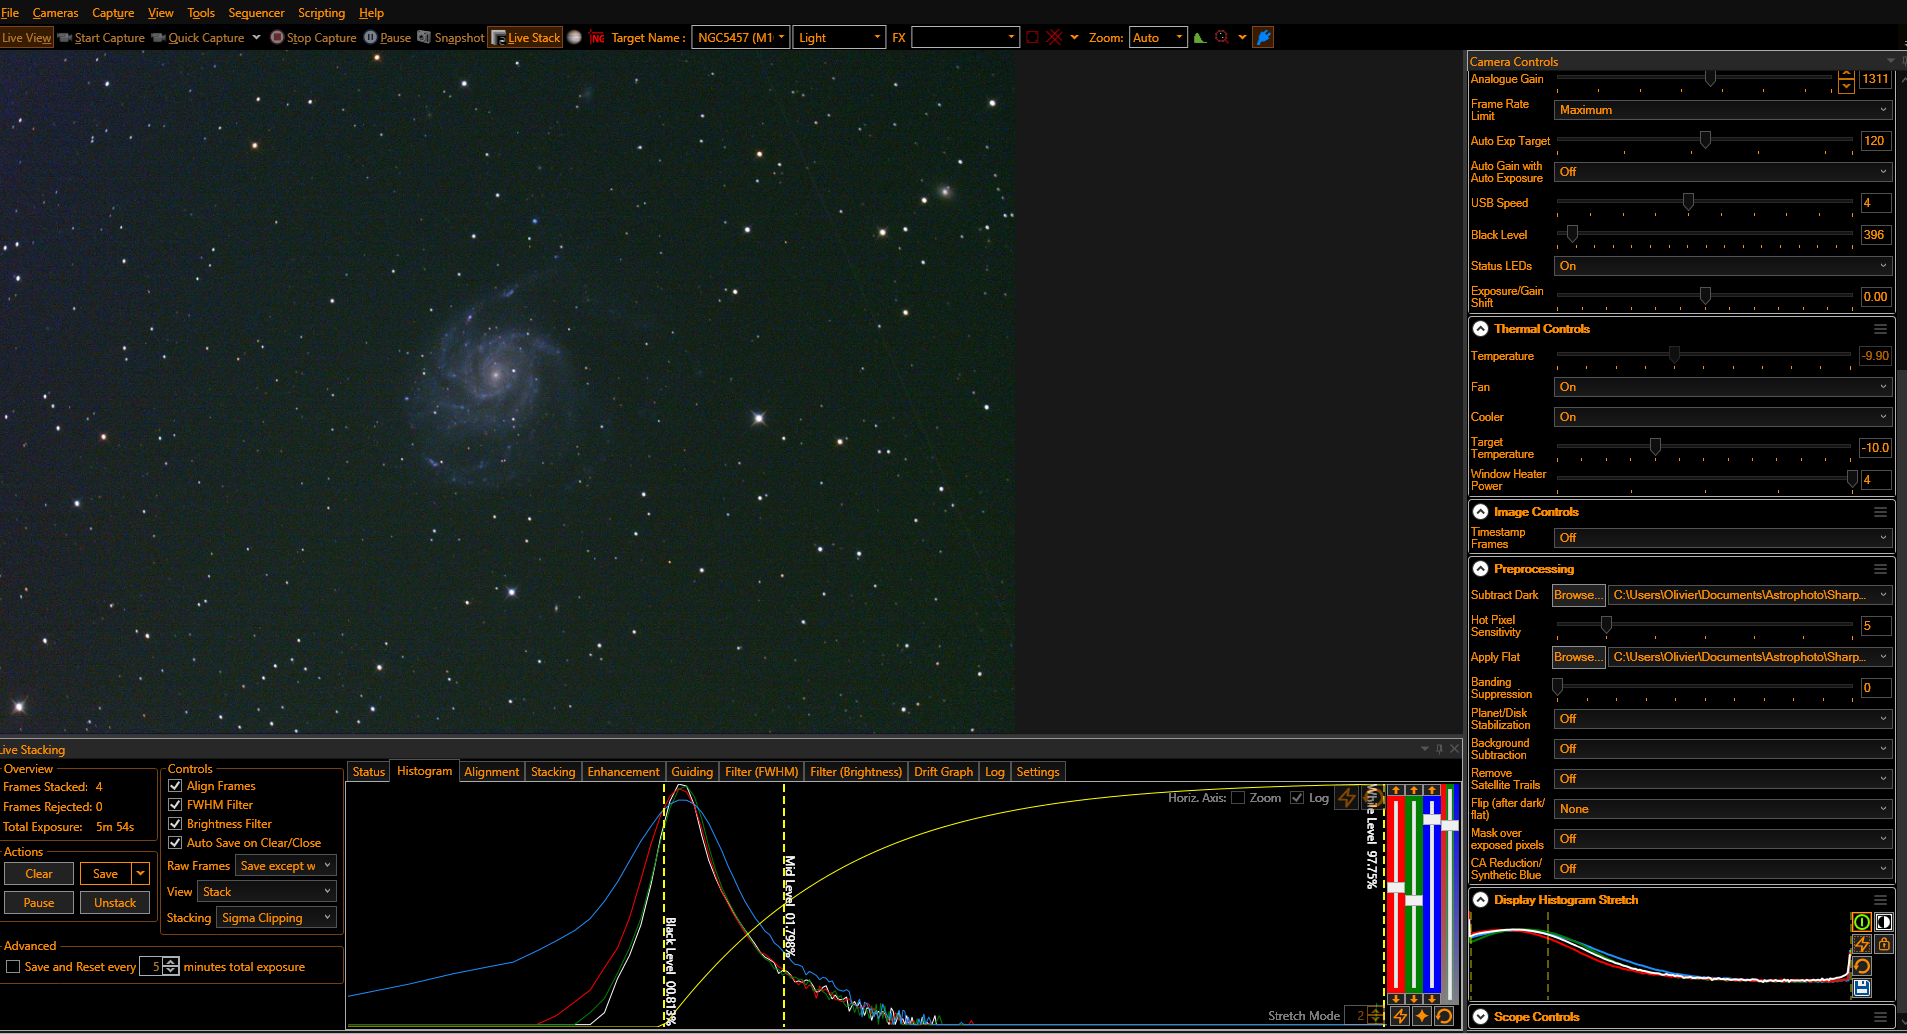Collapse the Preprocessing section

coord(1481,569)
